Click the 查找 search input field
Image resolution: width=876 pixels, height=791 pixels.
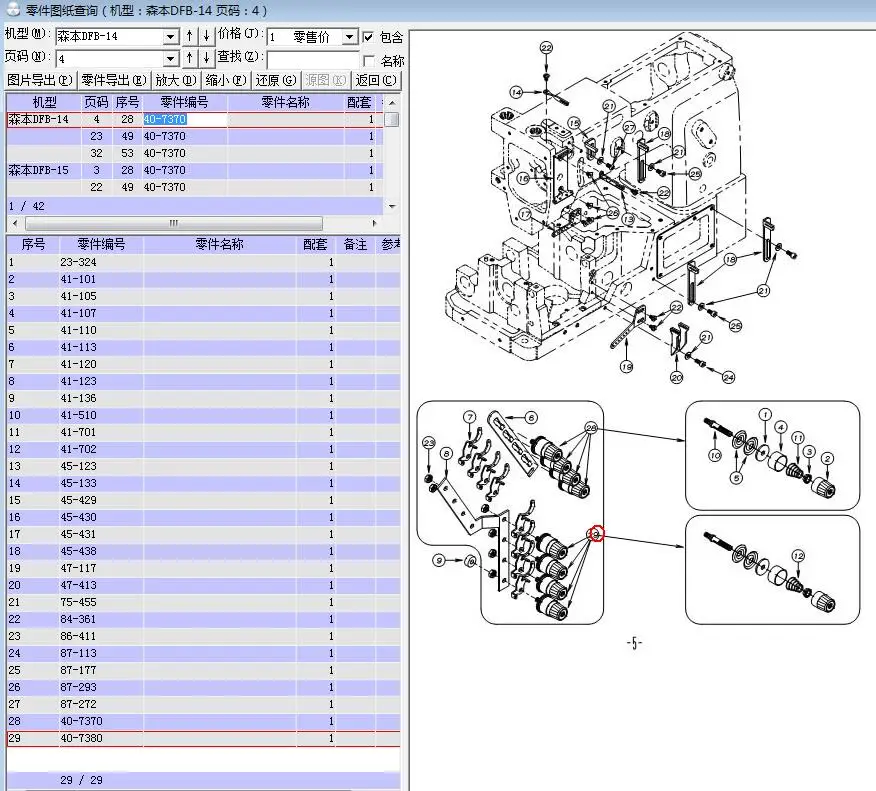pyautogui.click(x=313, y=59)
